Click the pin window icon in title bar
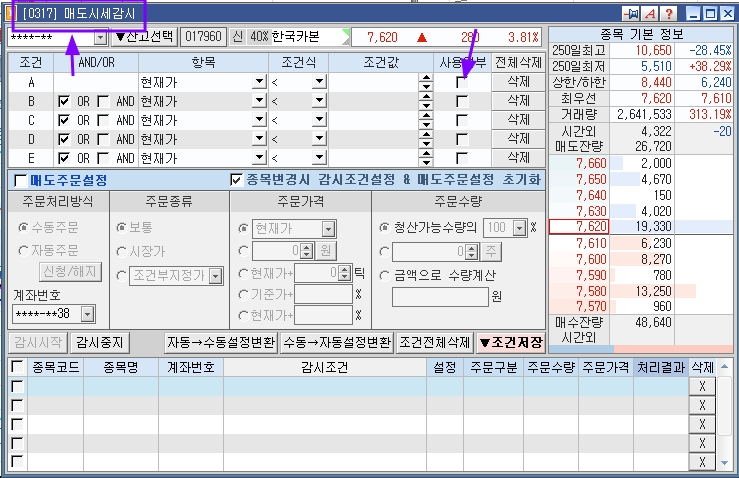739x478 pixels. pos(631,13)
